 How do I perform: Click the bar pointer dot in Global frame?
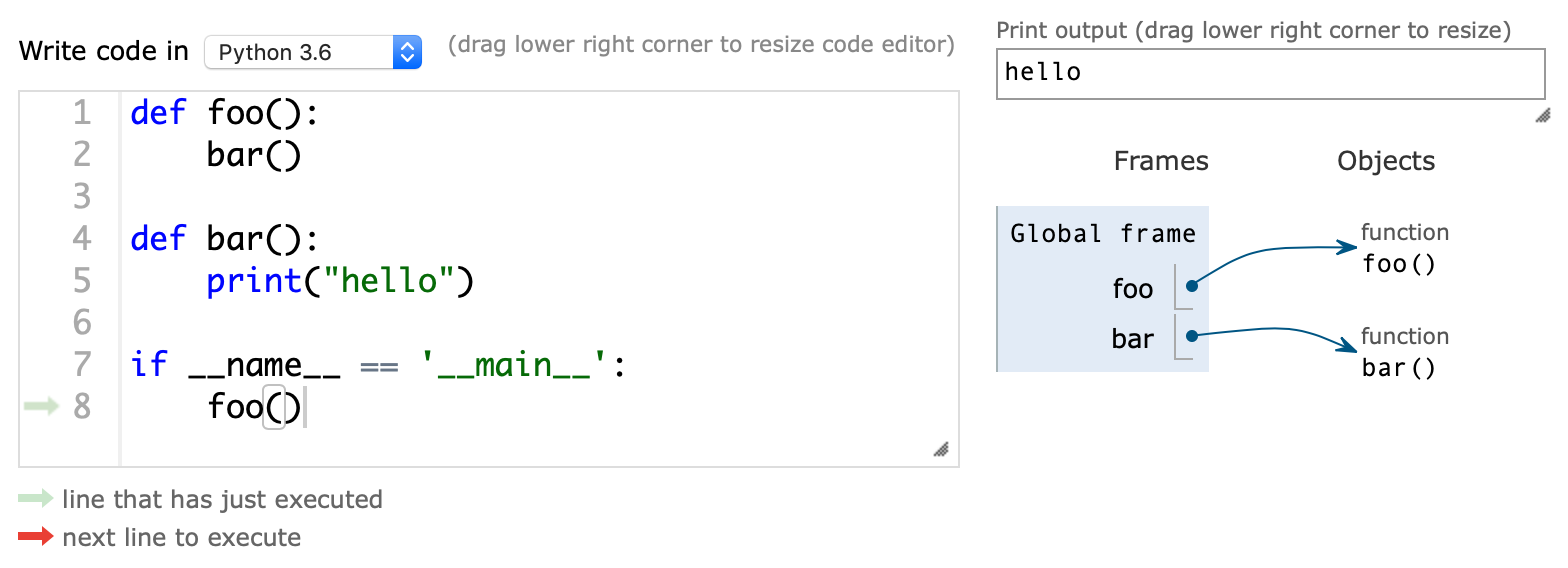coord(1192,336)
